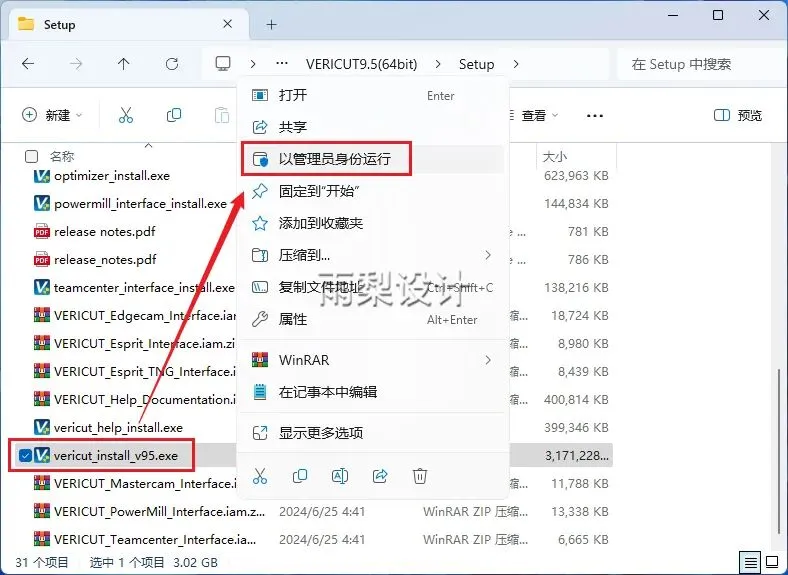
Task: Click the Share icon in context menu bottom row
Action: tap(380, 475)
